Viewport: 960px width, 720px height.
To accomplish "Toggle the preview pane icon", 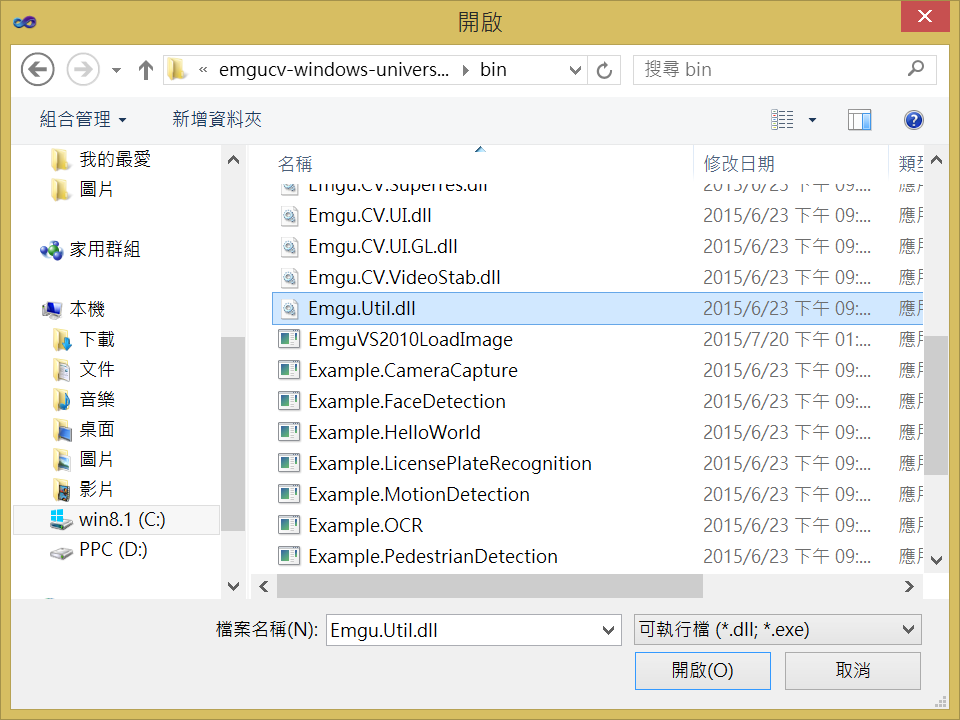I will [x=860, y=120].
